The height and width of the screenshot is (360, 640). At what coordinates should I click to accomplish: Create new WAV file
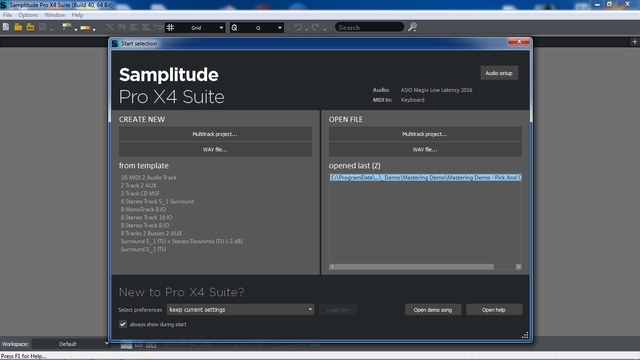(x=215, y=149)
